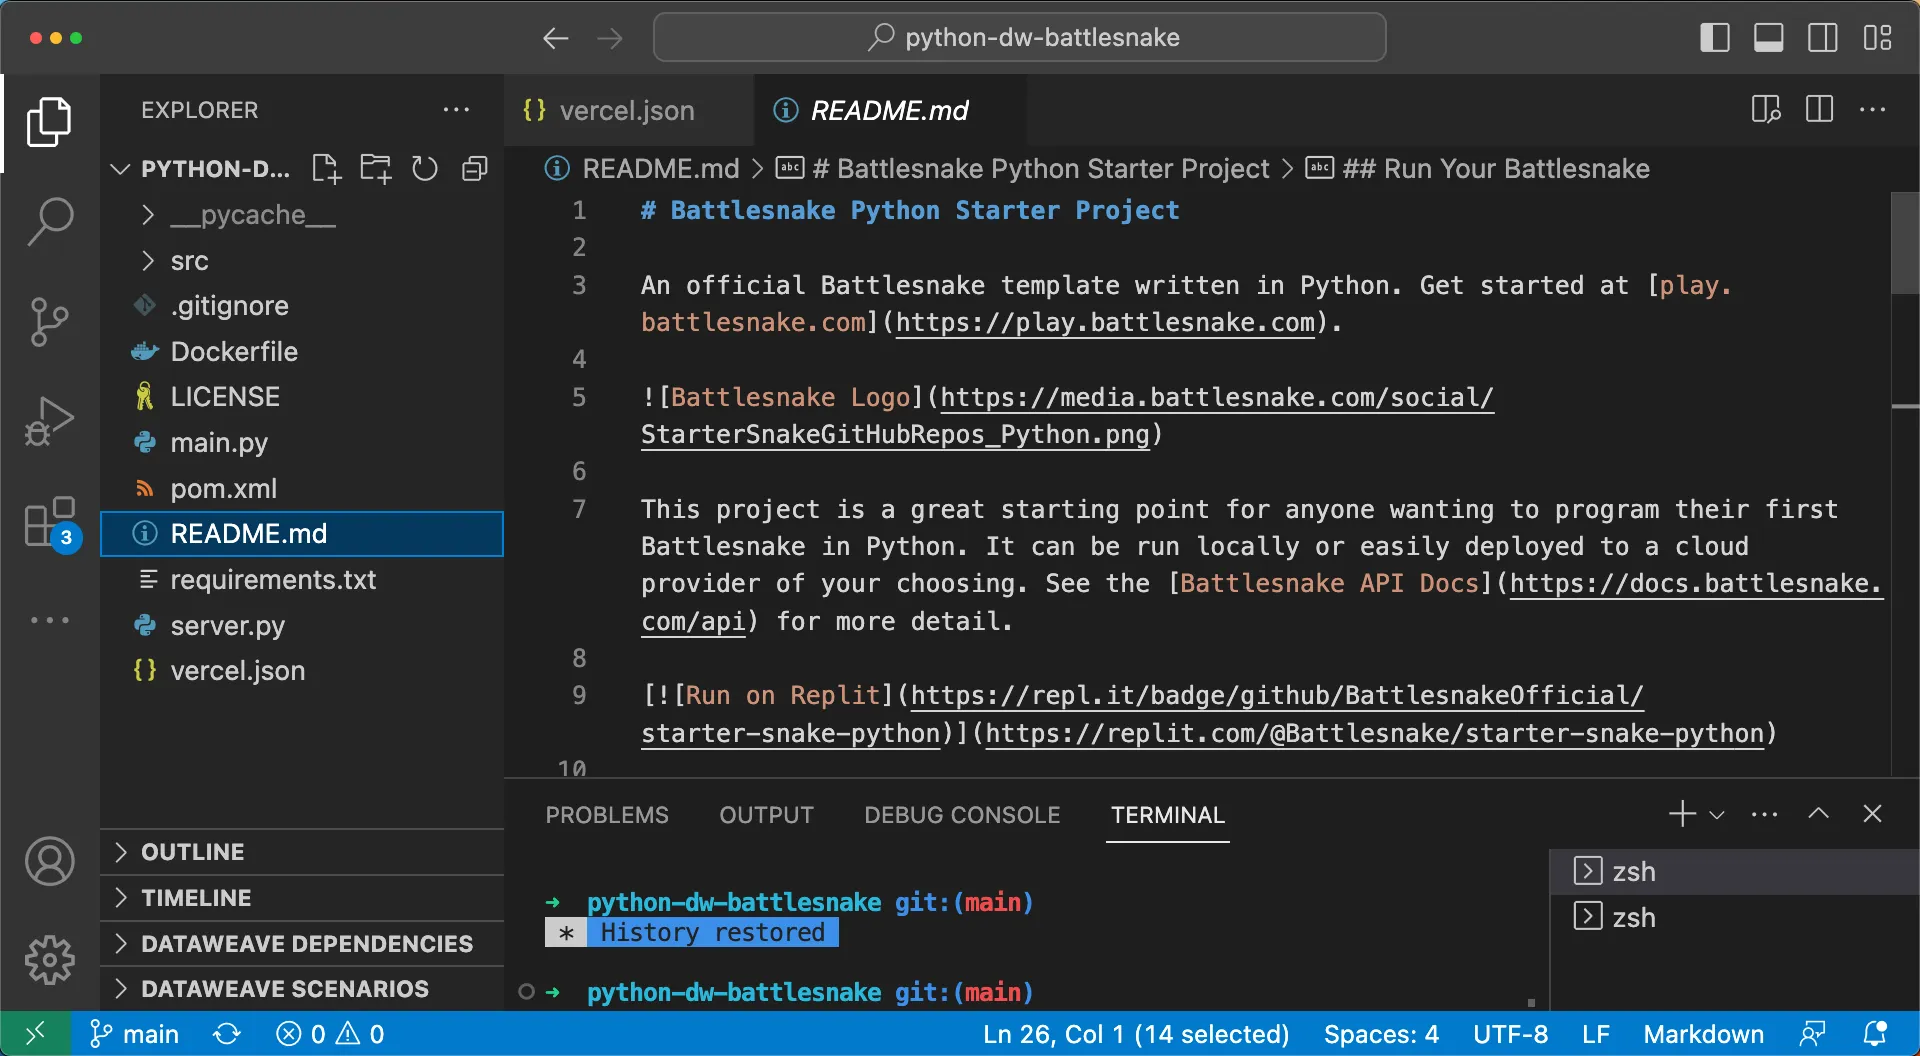This screenshot has width=1920, height=1056.
Task: Click the Ln 26, Col 1 cursor position
Action: pos(1136,1034)
